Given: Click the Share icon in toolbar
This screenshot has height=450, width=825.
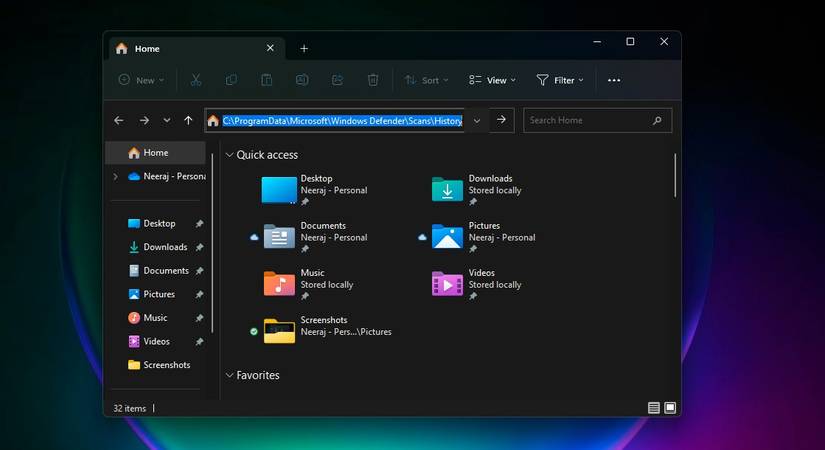Looking at the screenshot, I should tap(337, 80).
